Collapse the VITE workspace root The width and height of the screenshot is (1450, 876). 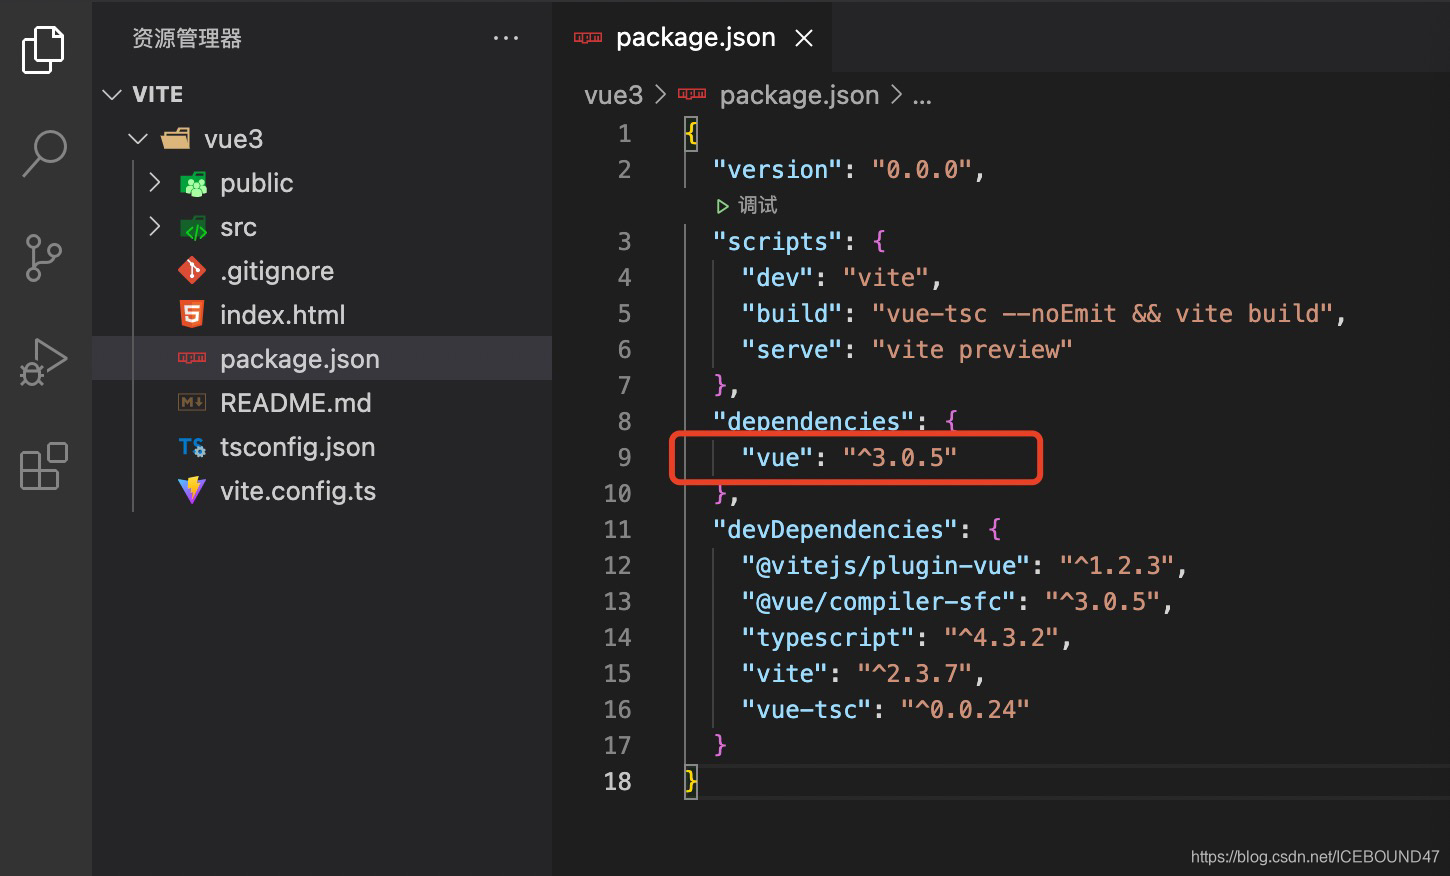coord(111,94)
